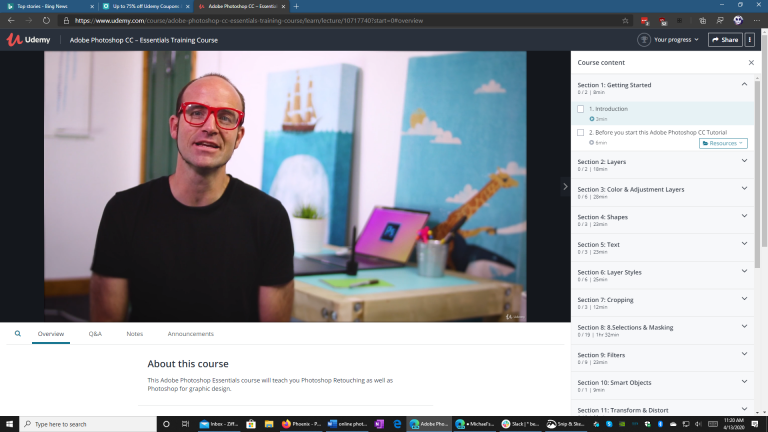Click the Windows taskbar search box
Viewport: 768px width, 432px height.
coord(88,424)
